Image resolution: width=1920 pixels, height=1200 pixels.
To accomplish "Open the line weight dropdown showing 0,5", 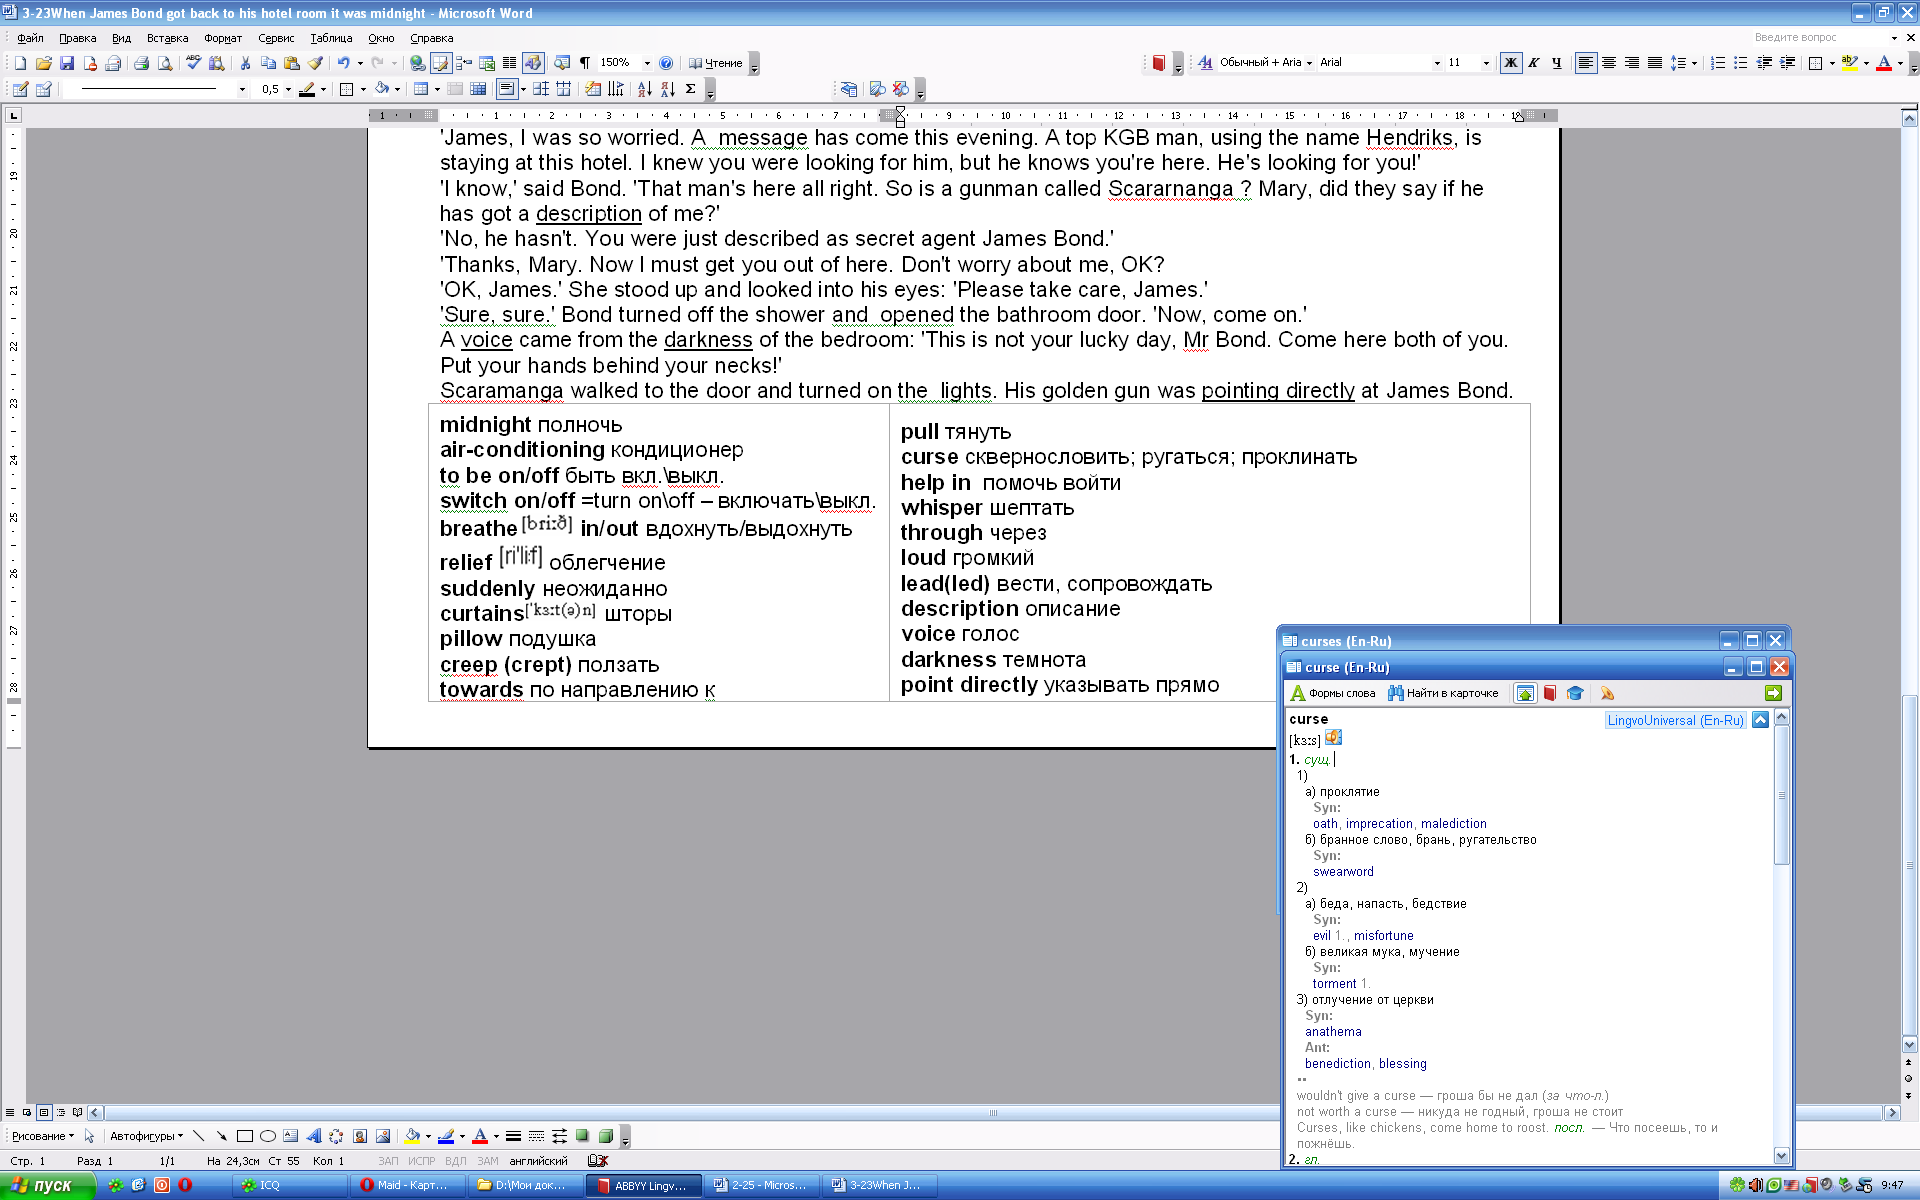I will point(288,89).
